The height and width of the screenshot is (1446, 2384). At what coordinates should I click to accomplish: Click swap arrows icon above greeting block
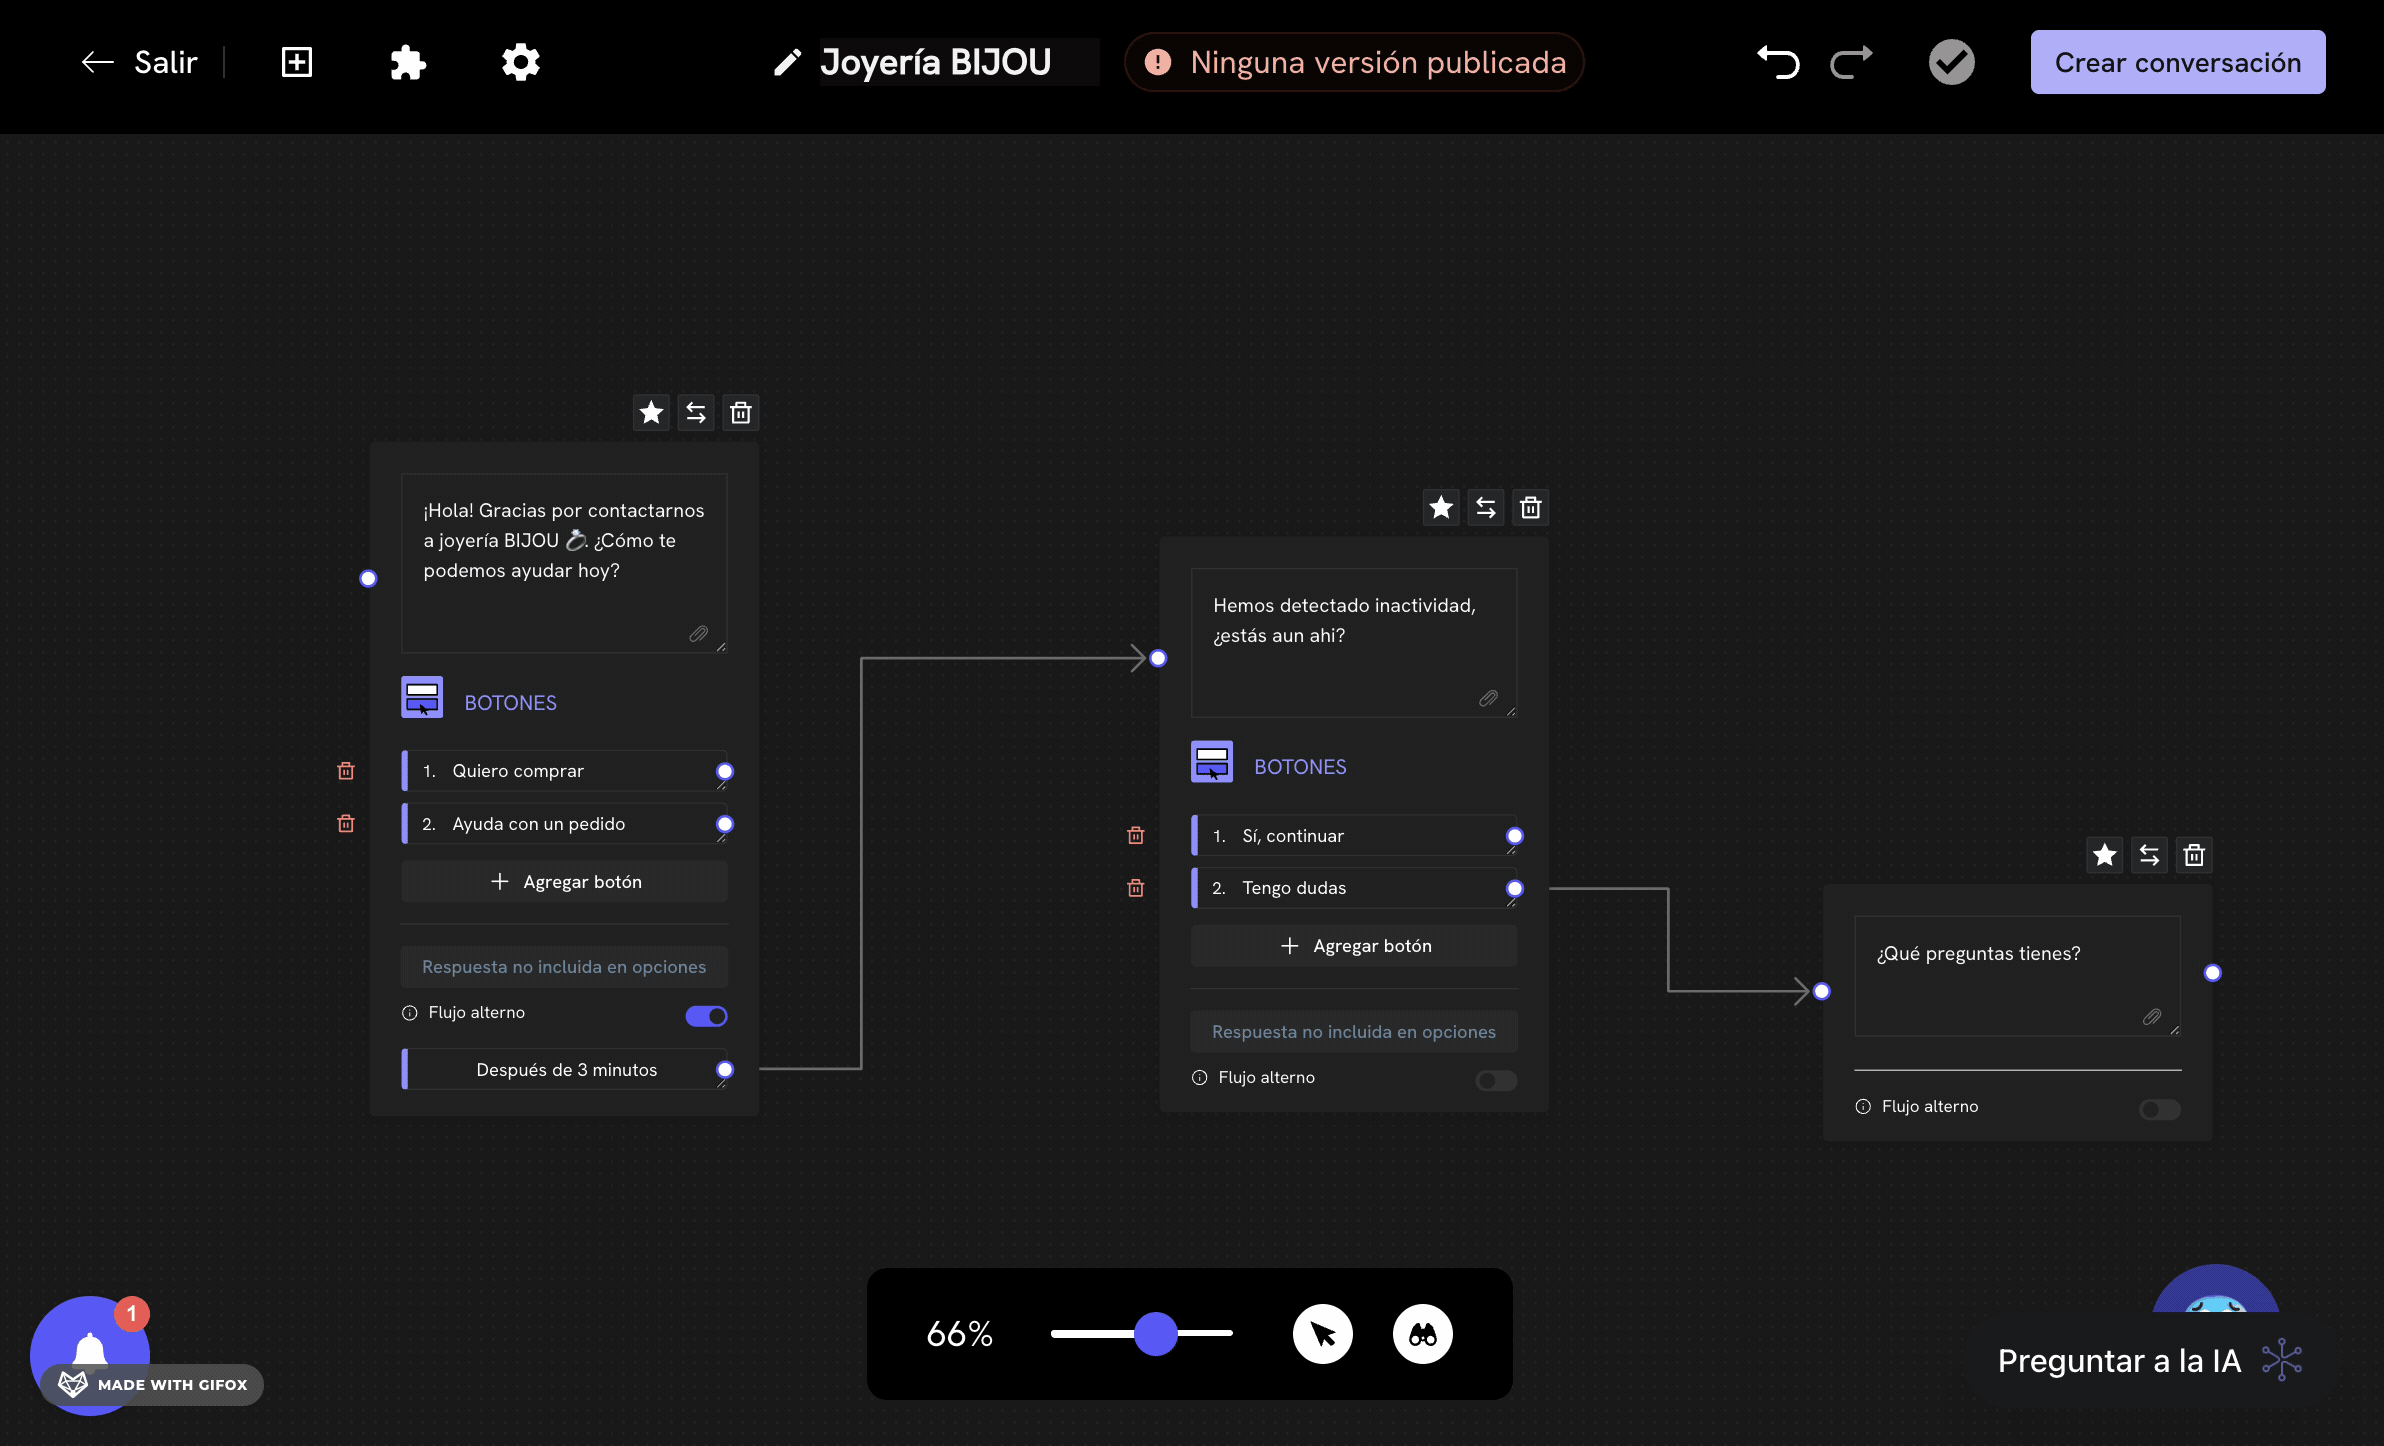tap(696, 413)
